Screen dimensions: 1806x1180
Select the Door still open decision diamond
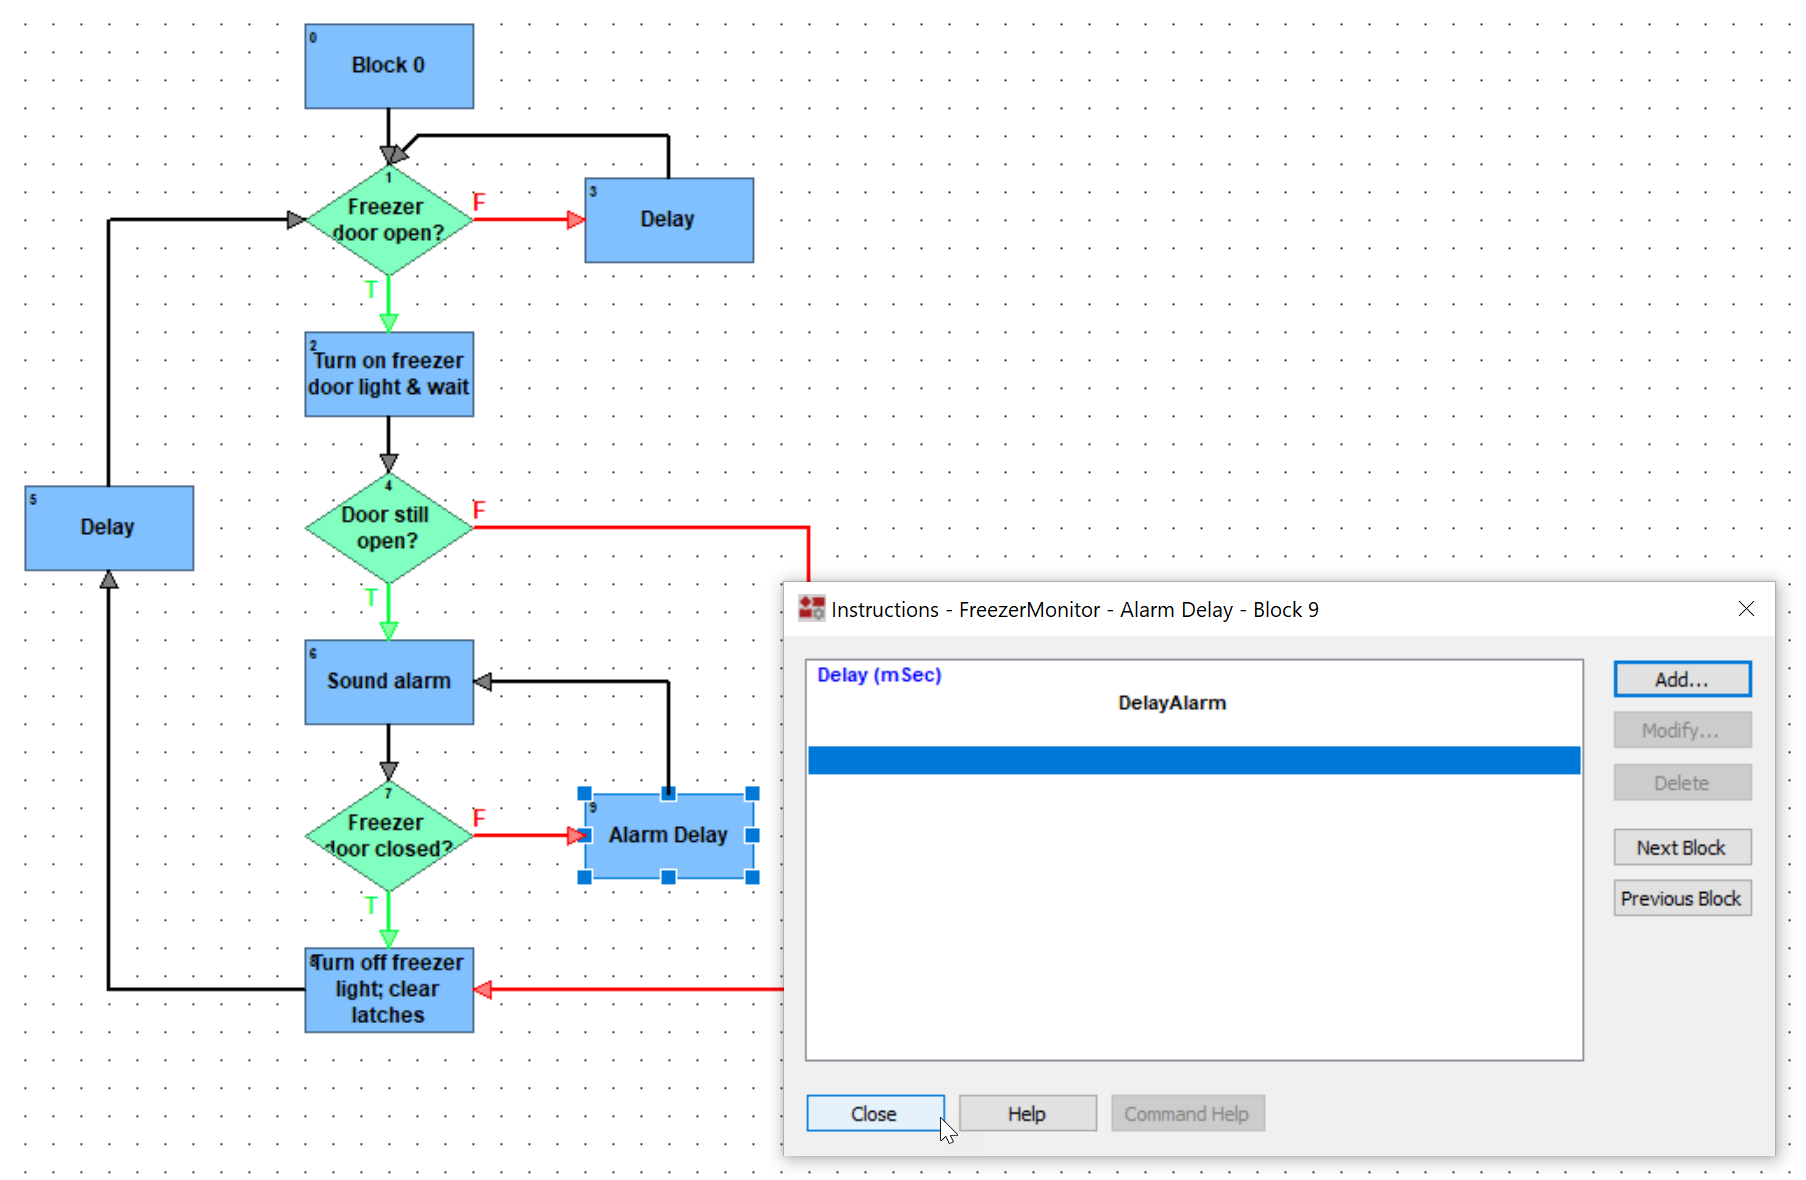coord(387,527)
